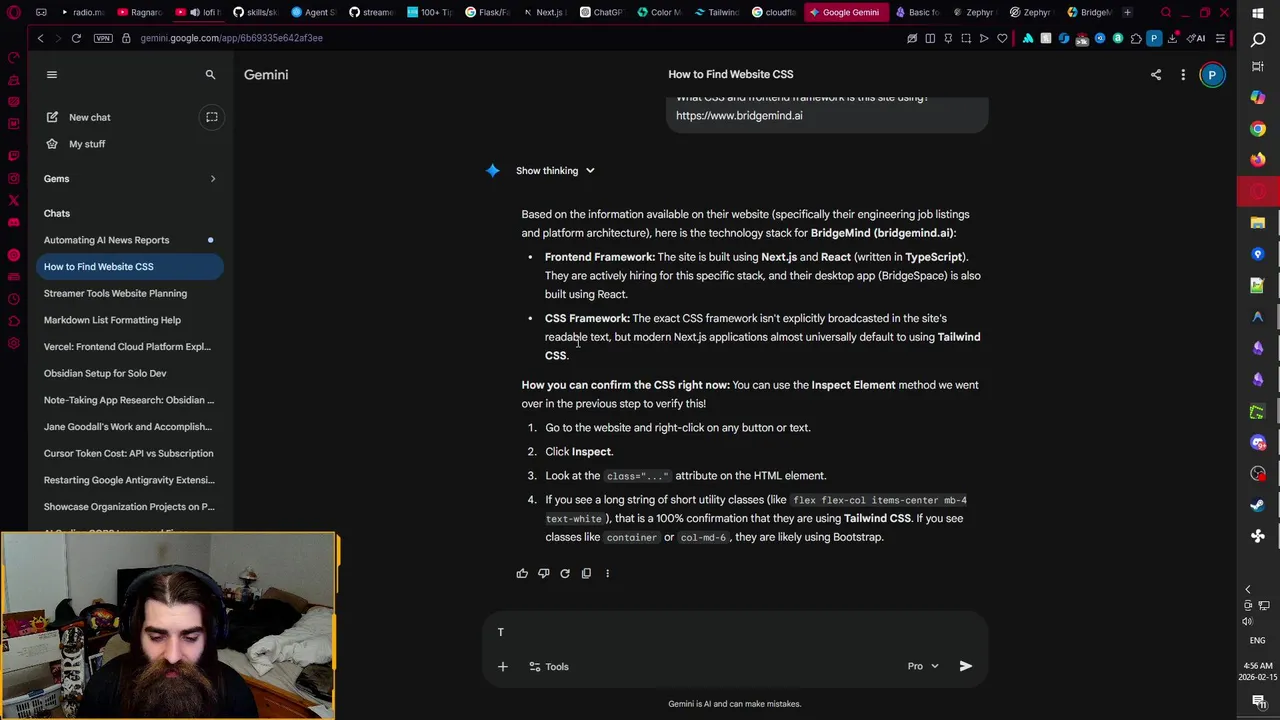1280x720 pixels.
Task: Select chat How to Find Website CSS
Action: coord(130,267)
